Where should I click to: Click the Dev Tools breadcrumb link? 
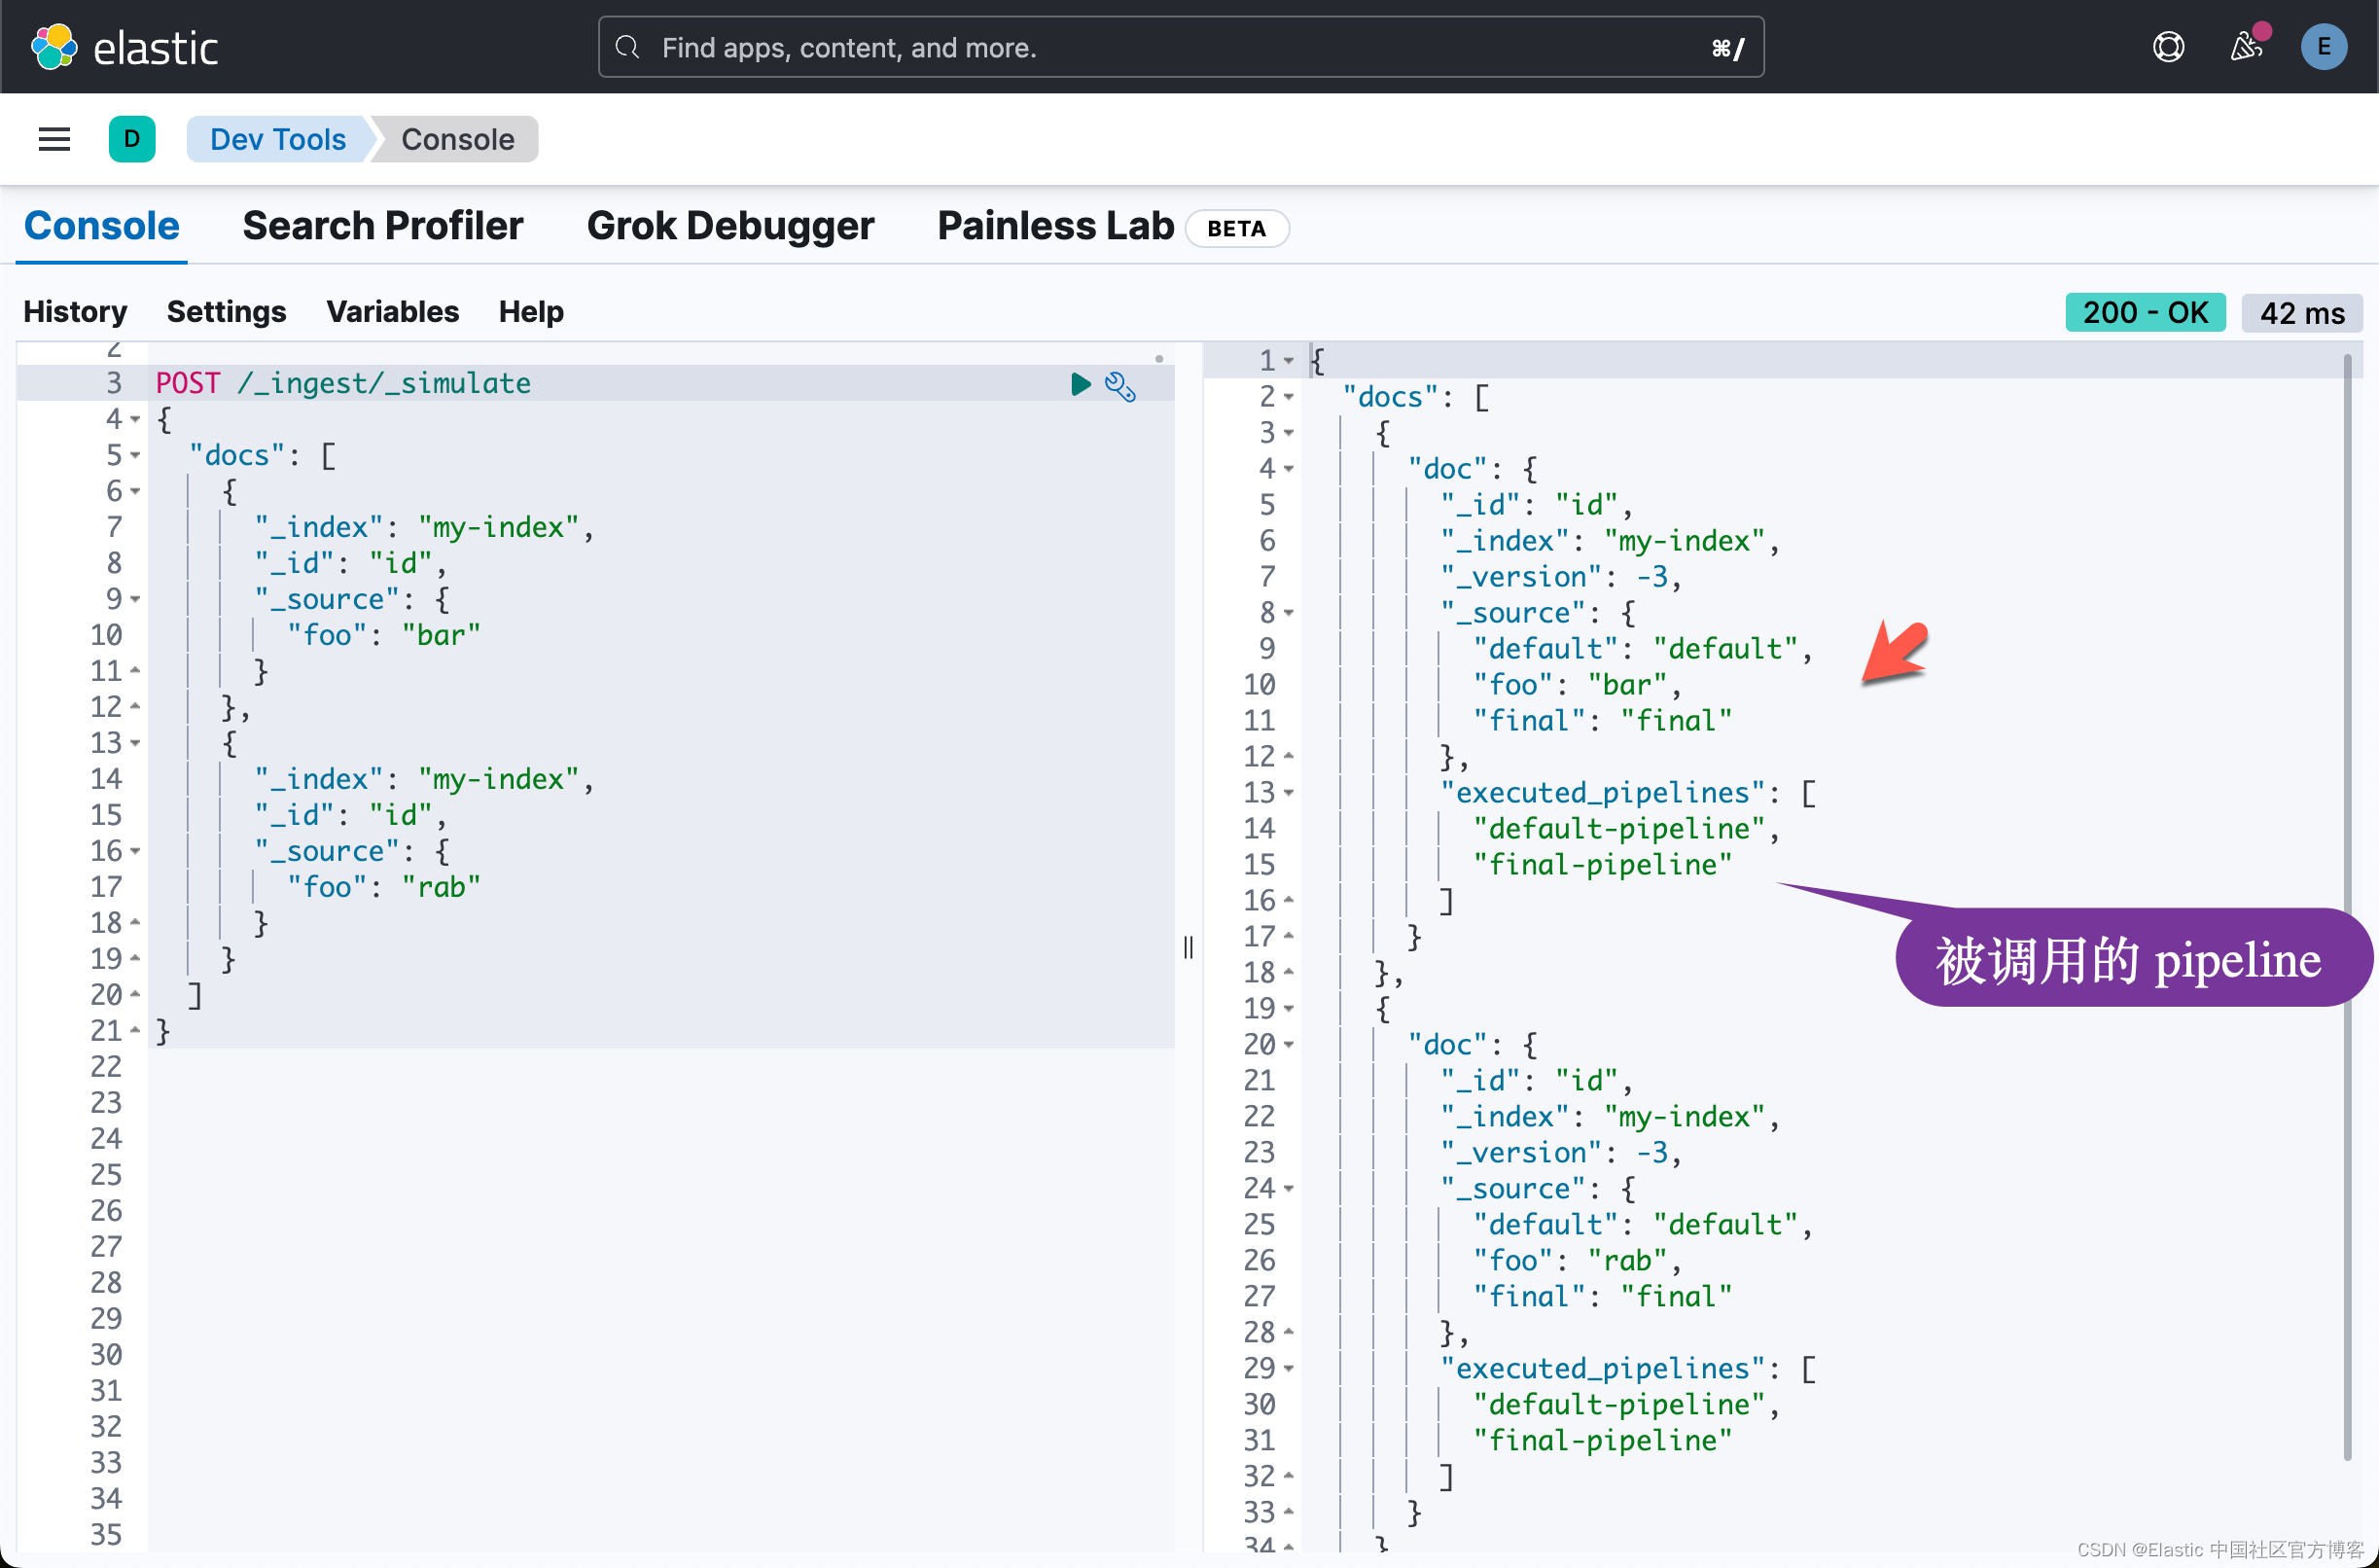pos(277,139)
